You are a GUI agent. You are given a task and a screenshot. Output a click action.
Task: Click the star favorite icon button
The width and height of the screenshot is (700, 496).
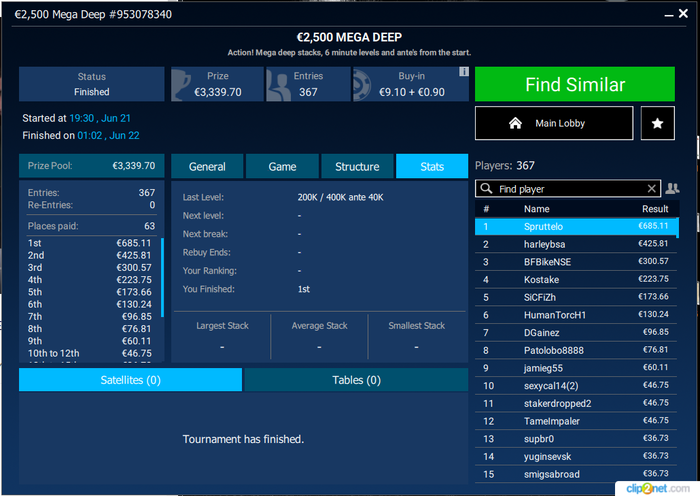(x=657, y=123)
